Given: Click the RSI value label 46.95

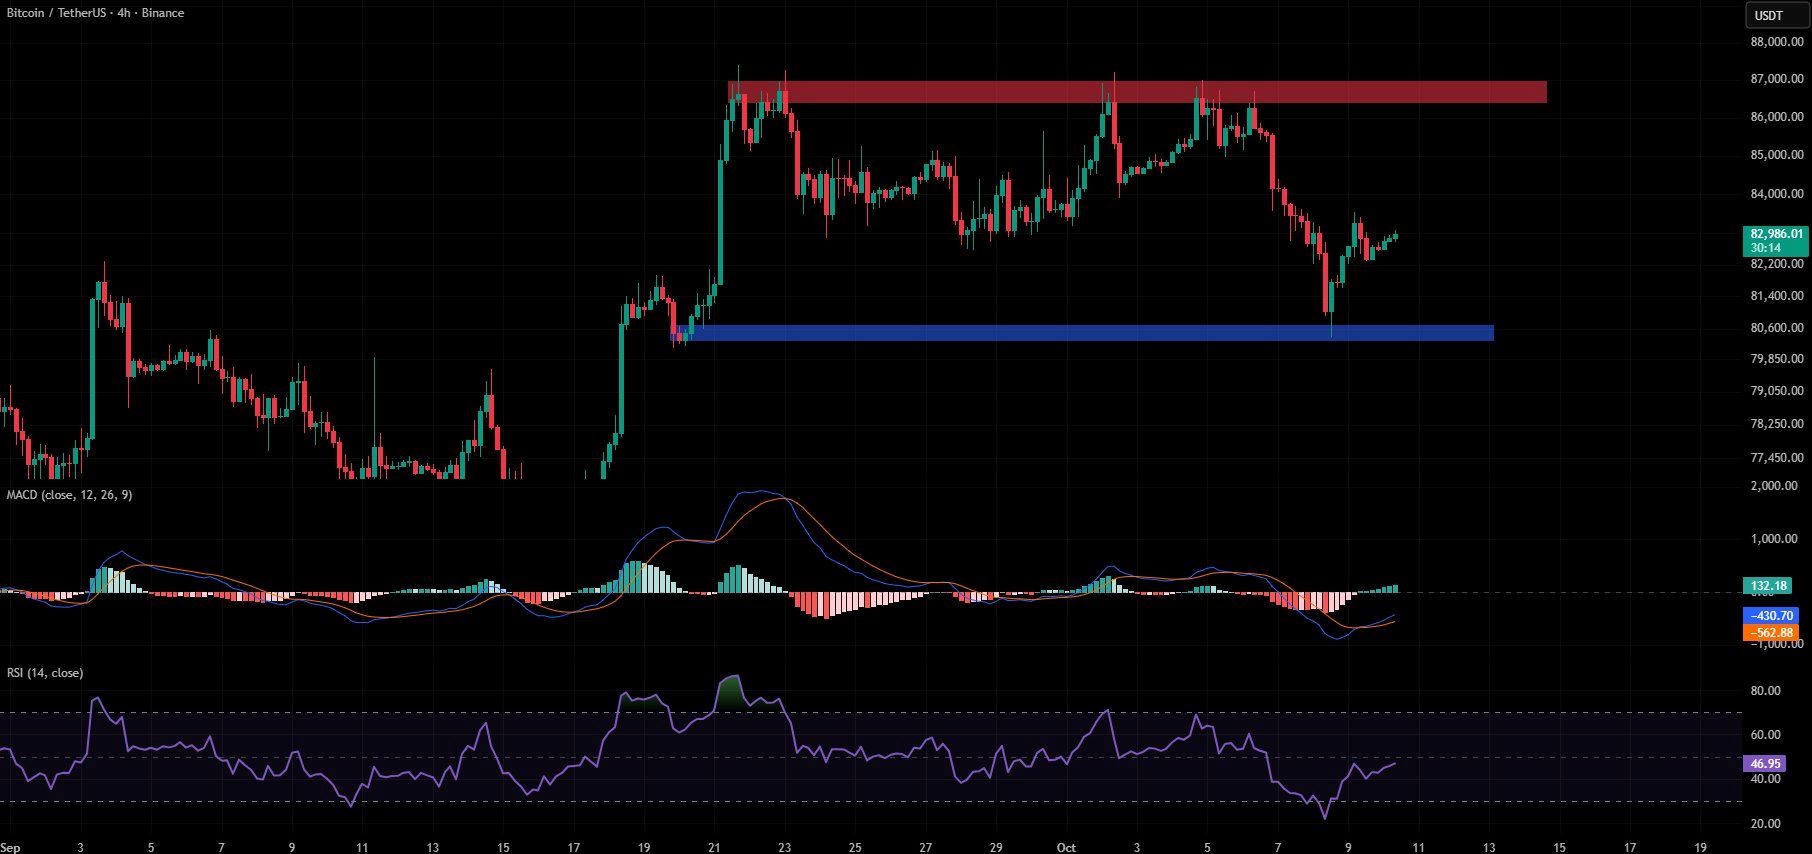Looking at the screenshot, I should pyautogui.click(x=1765, y=763).
